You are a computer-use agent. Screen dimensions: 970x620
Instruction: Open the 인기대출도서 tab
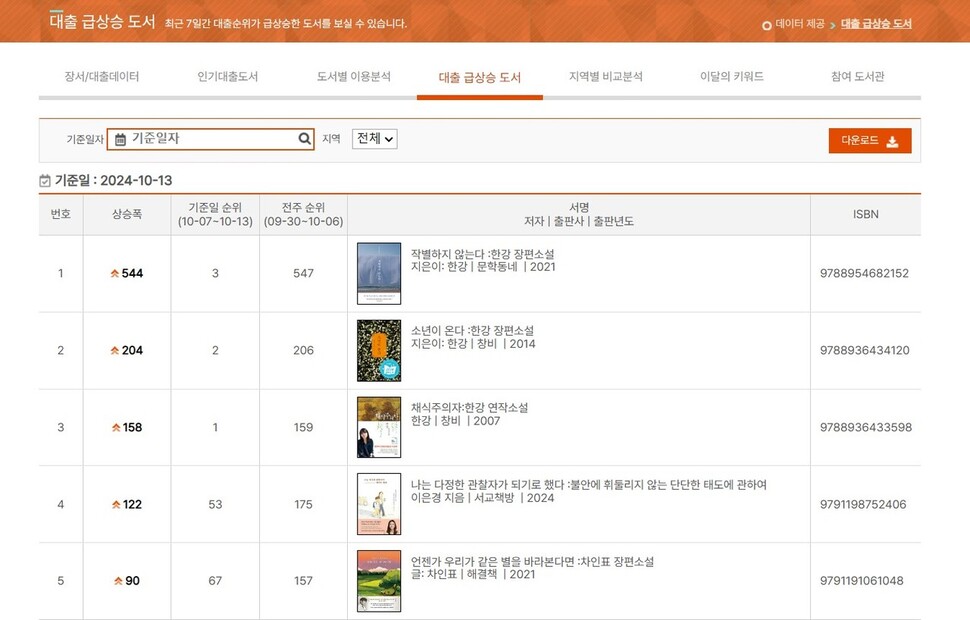(x=228, y=77)
